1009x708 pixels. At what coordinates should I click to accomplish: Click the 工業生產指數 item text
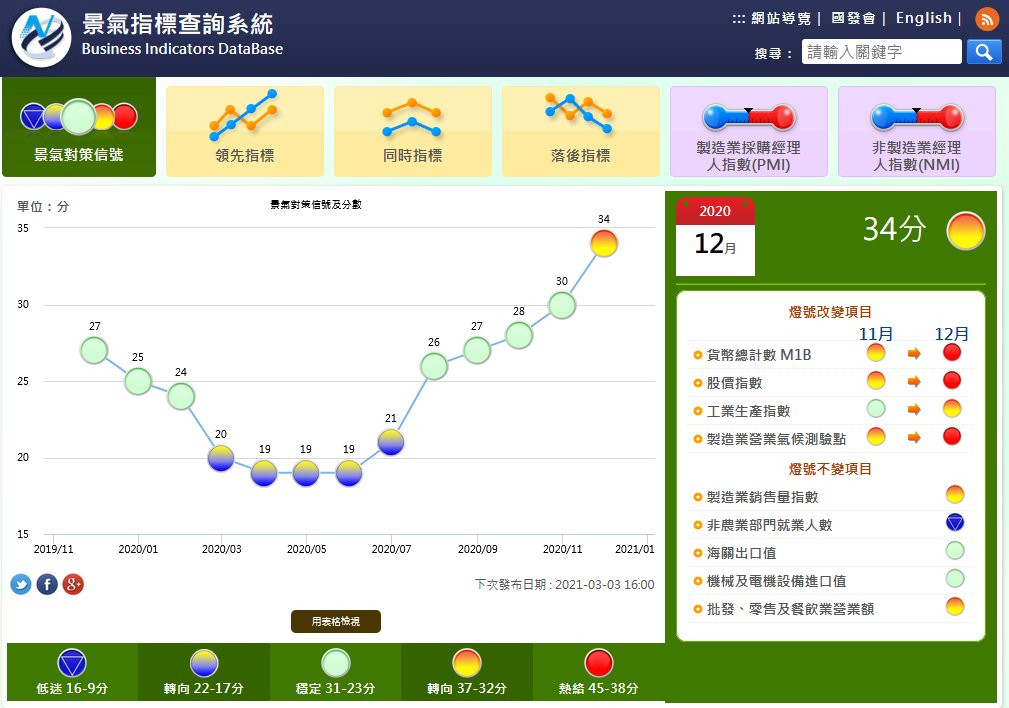(748, 411)
